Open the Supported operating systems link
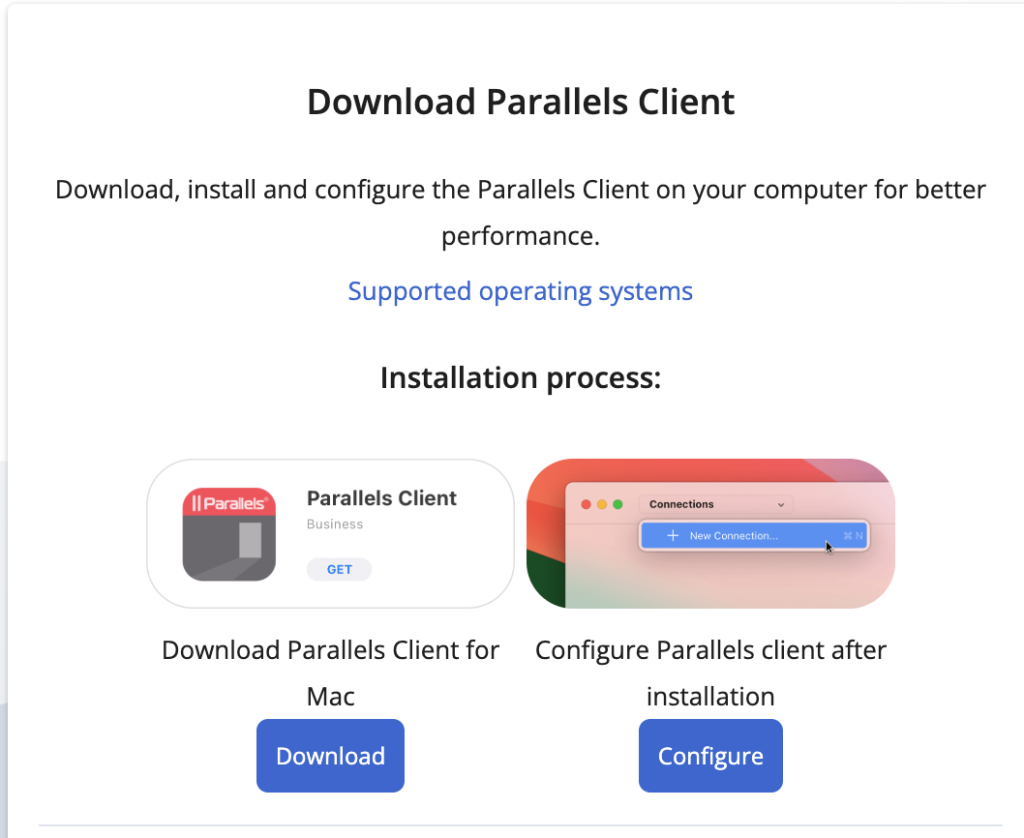The height and width of the screenshot is (838, 1024). click(x=520, y=291)
